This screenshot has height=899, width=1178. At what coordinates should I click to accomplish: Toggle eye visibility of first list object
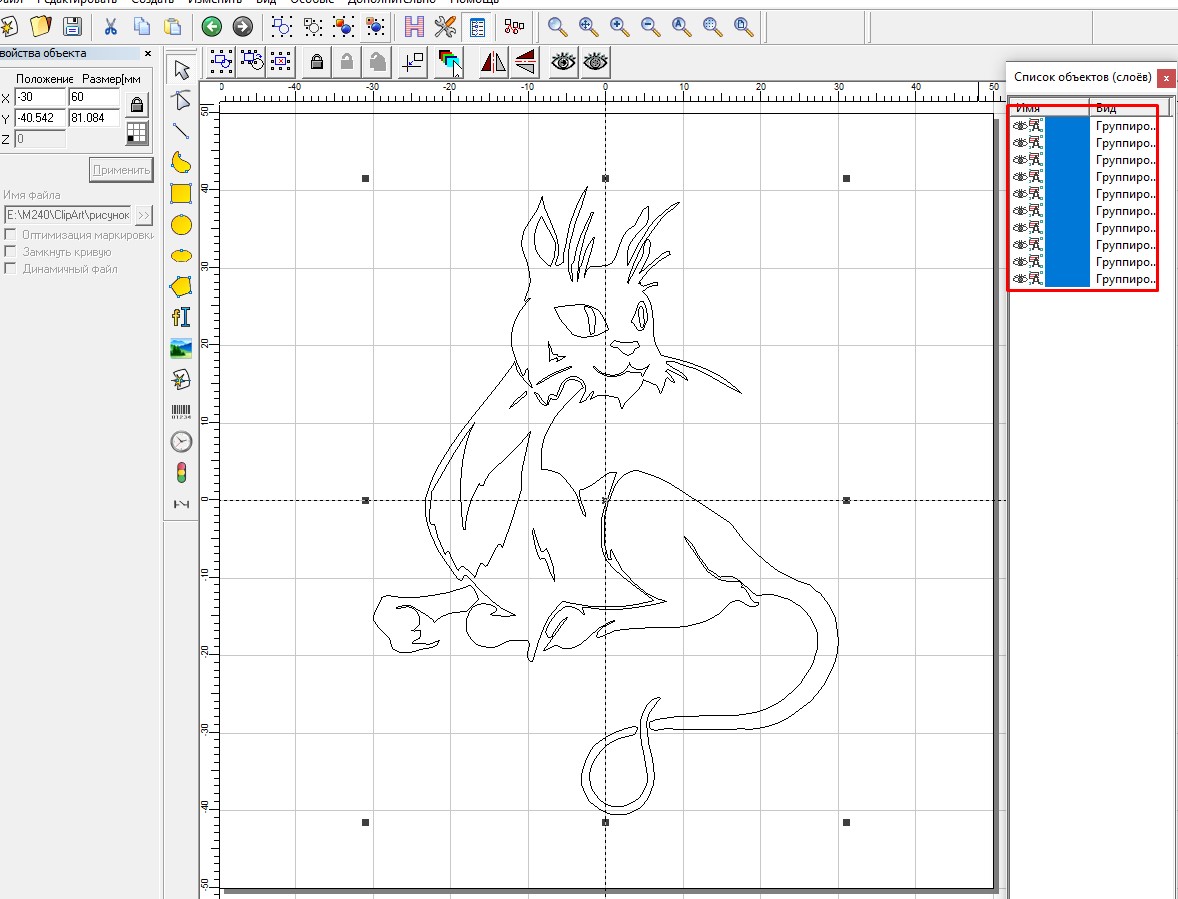click(1020, 126)
